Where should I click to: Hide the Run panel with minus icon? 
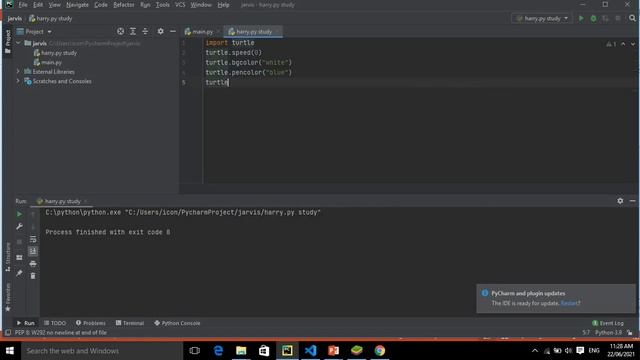[632, 201]
